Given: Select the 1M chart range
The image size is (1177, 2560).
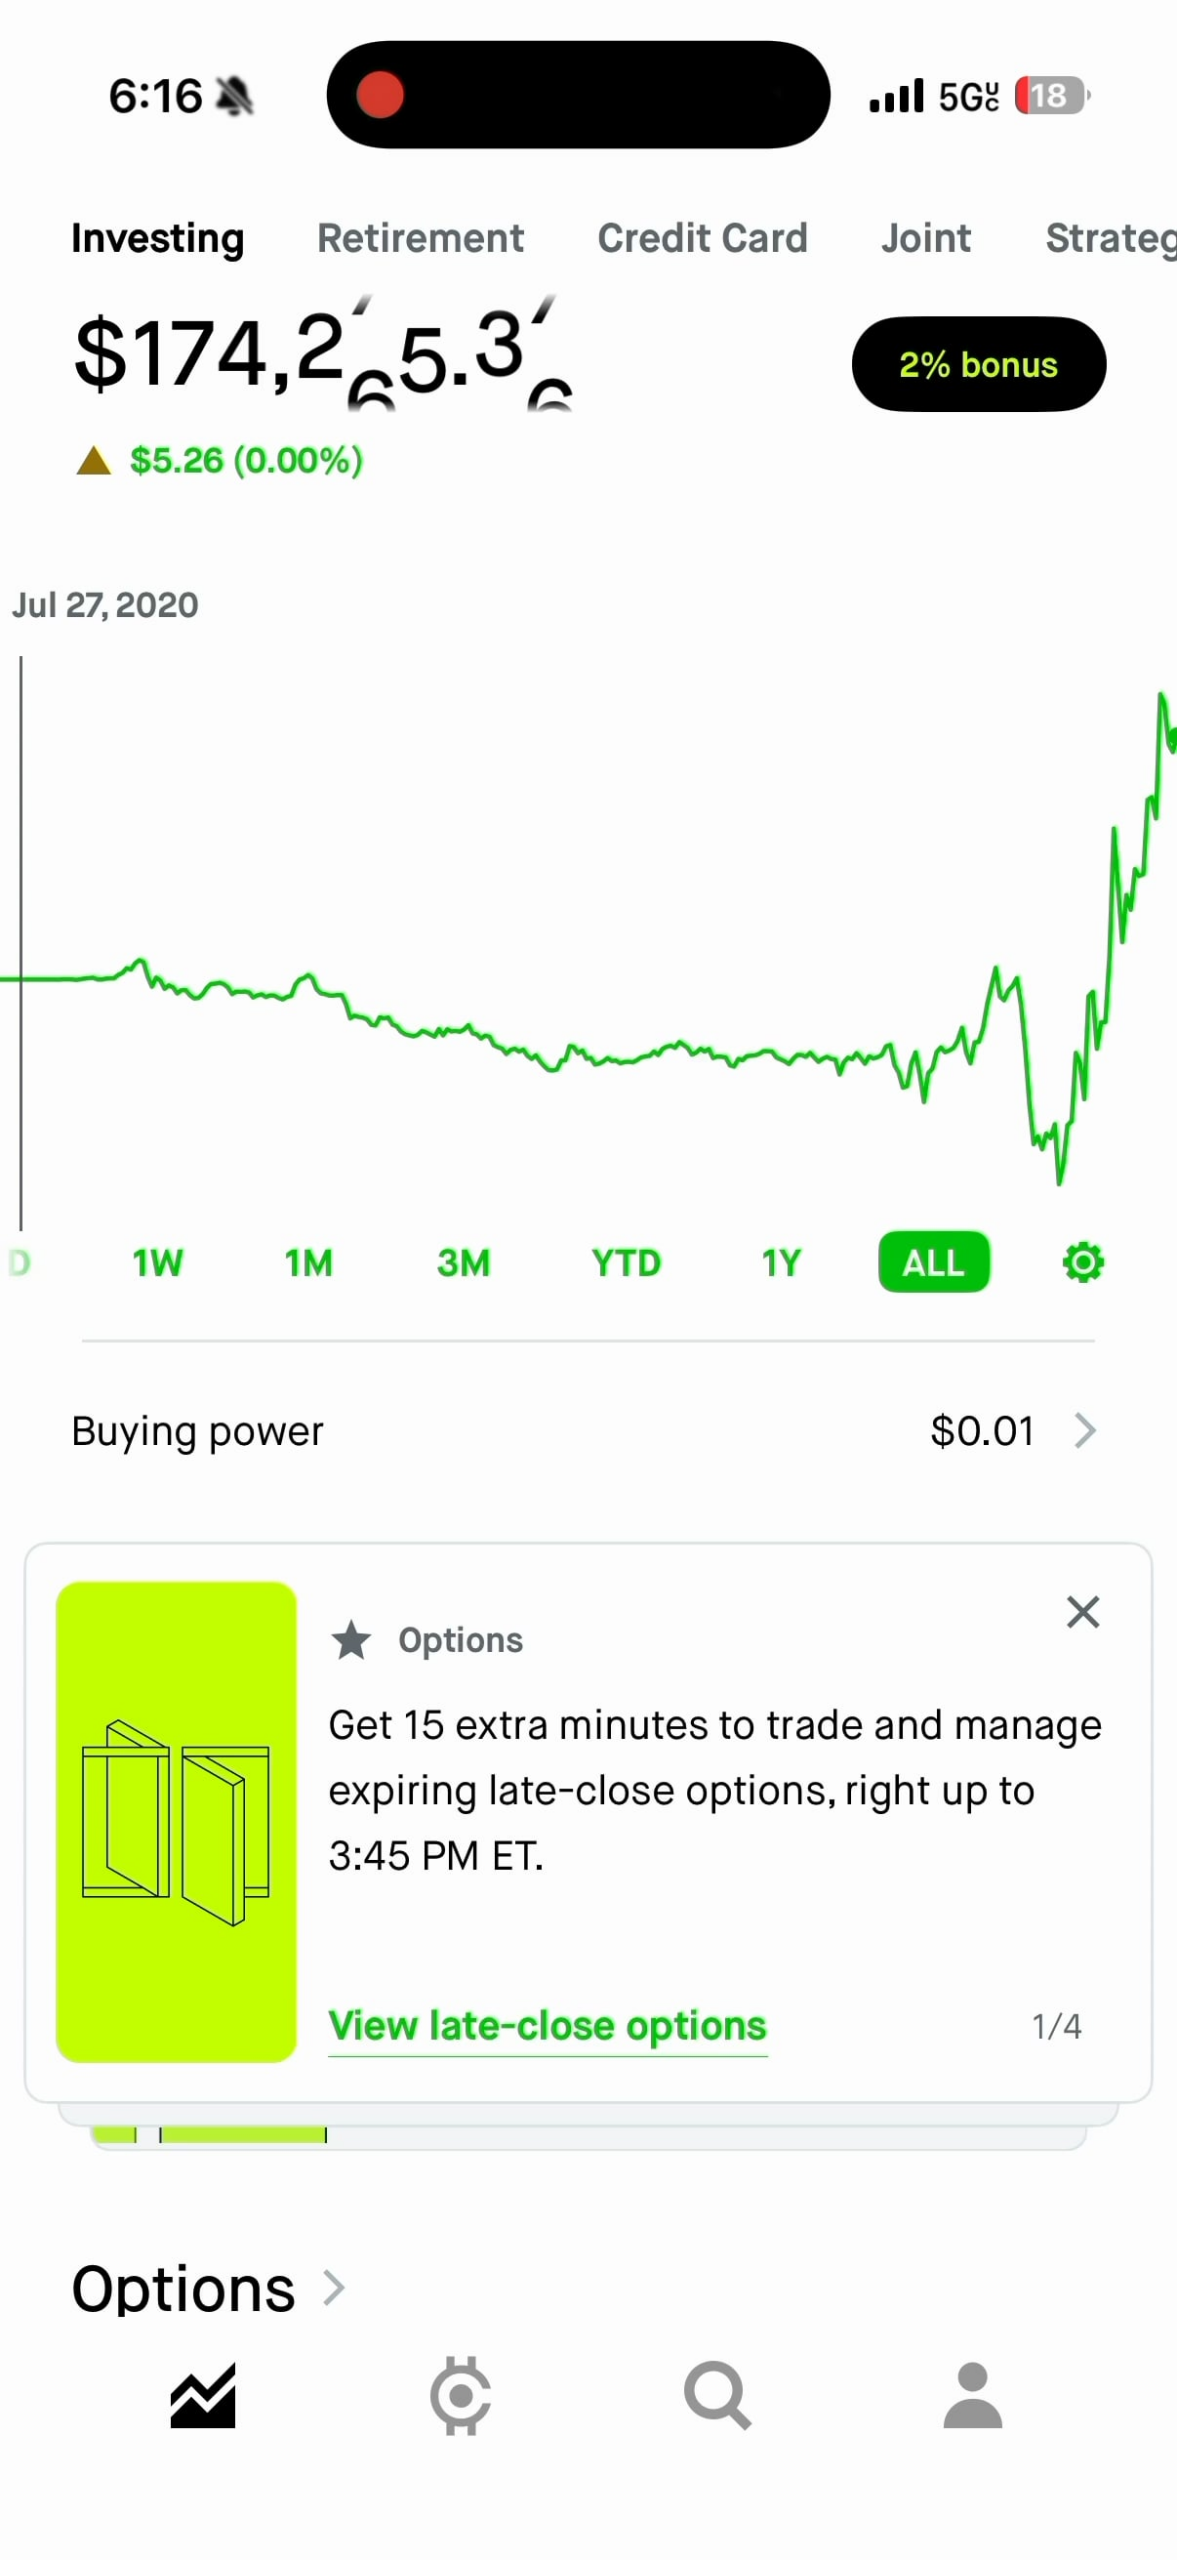Looking at the screenshot, I should (309, 1263).
